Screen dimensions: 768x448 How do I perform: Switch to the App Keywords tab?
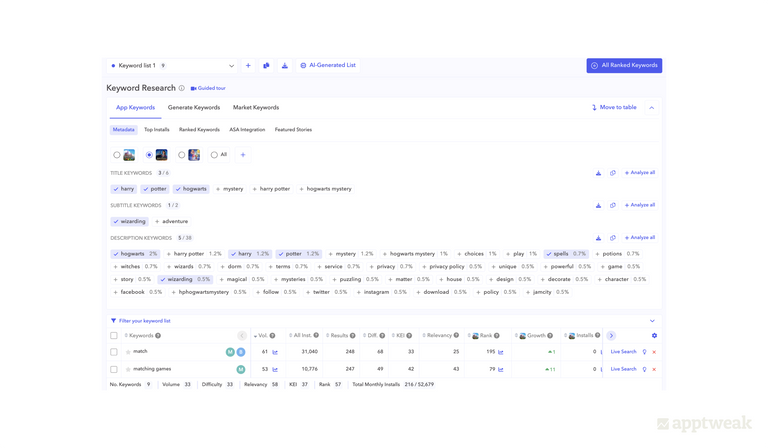click(x=135, y=108)
